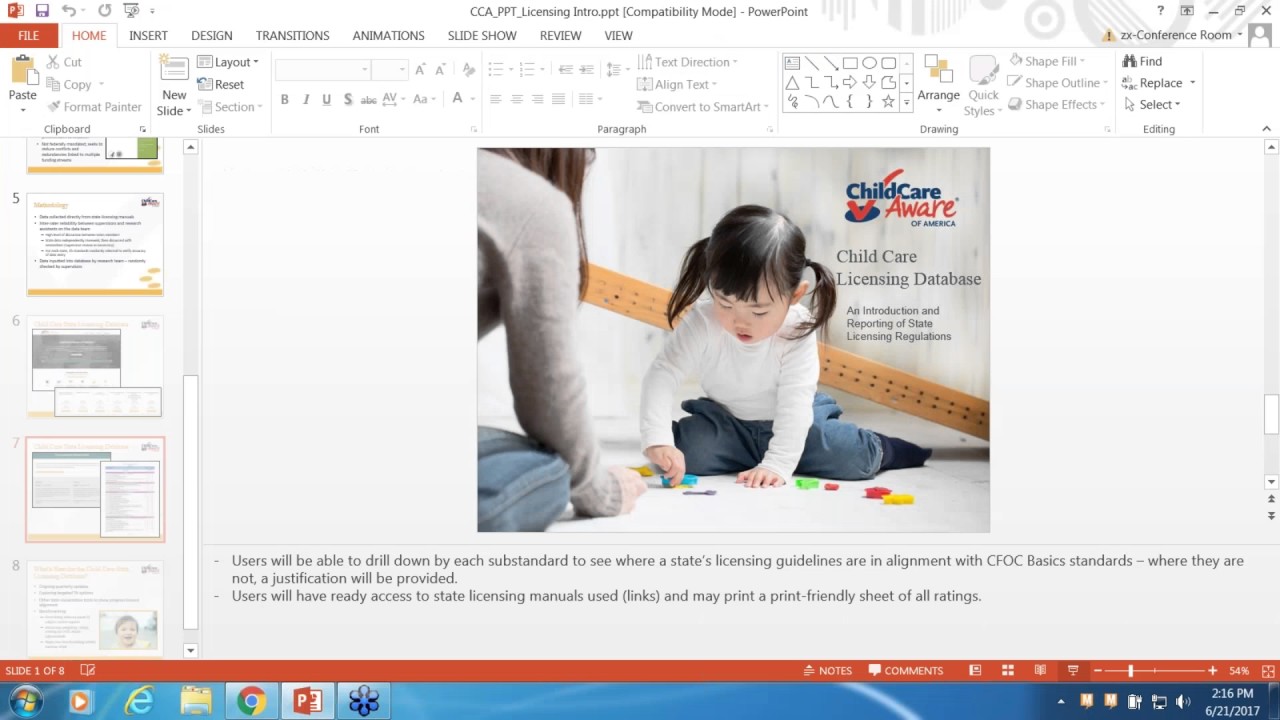
Task: Decrease font size with the smaller A icon
Action: coord(441,69)
